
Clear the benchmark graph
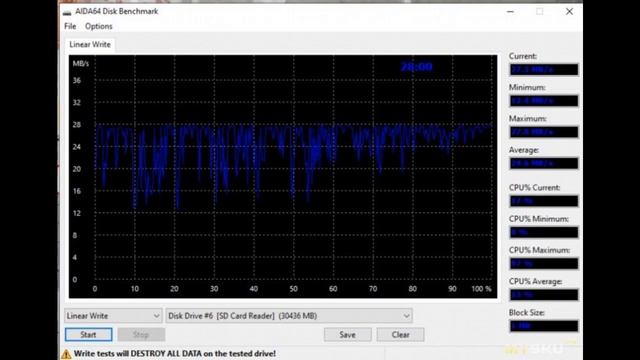pyautogui.click(x=400, y=335)
